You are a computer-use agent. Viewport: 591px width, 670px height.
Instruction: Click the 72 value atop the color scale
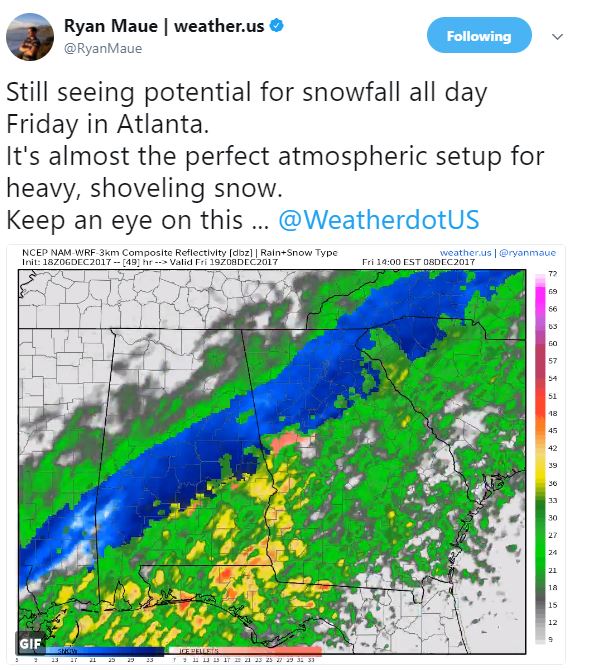(553, 273)
